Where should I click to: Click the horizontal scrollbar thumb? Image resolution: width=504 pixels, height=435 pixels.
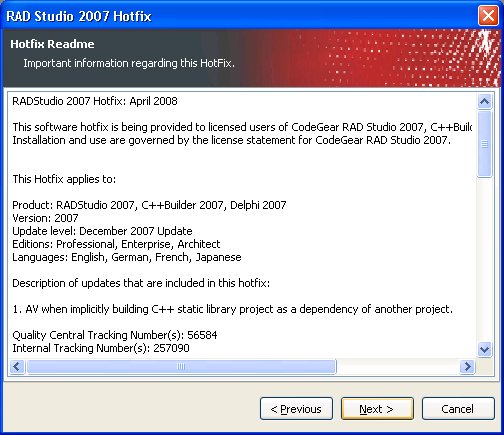(x=181, y=366)
